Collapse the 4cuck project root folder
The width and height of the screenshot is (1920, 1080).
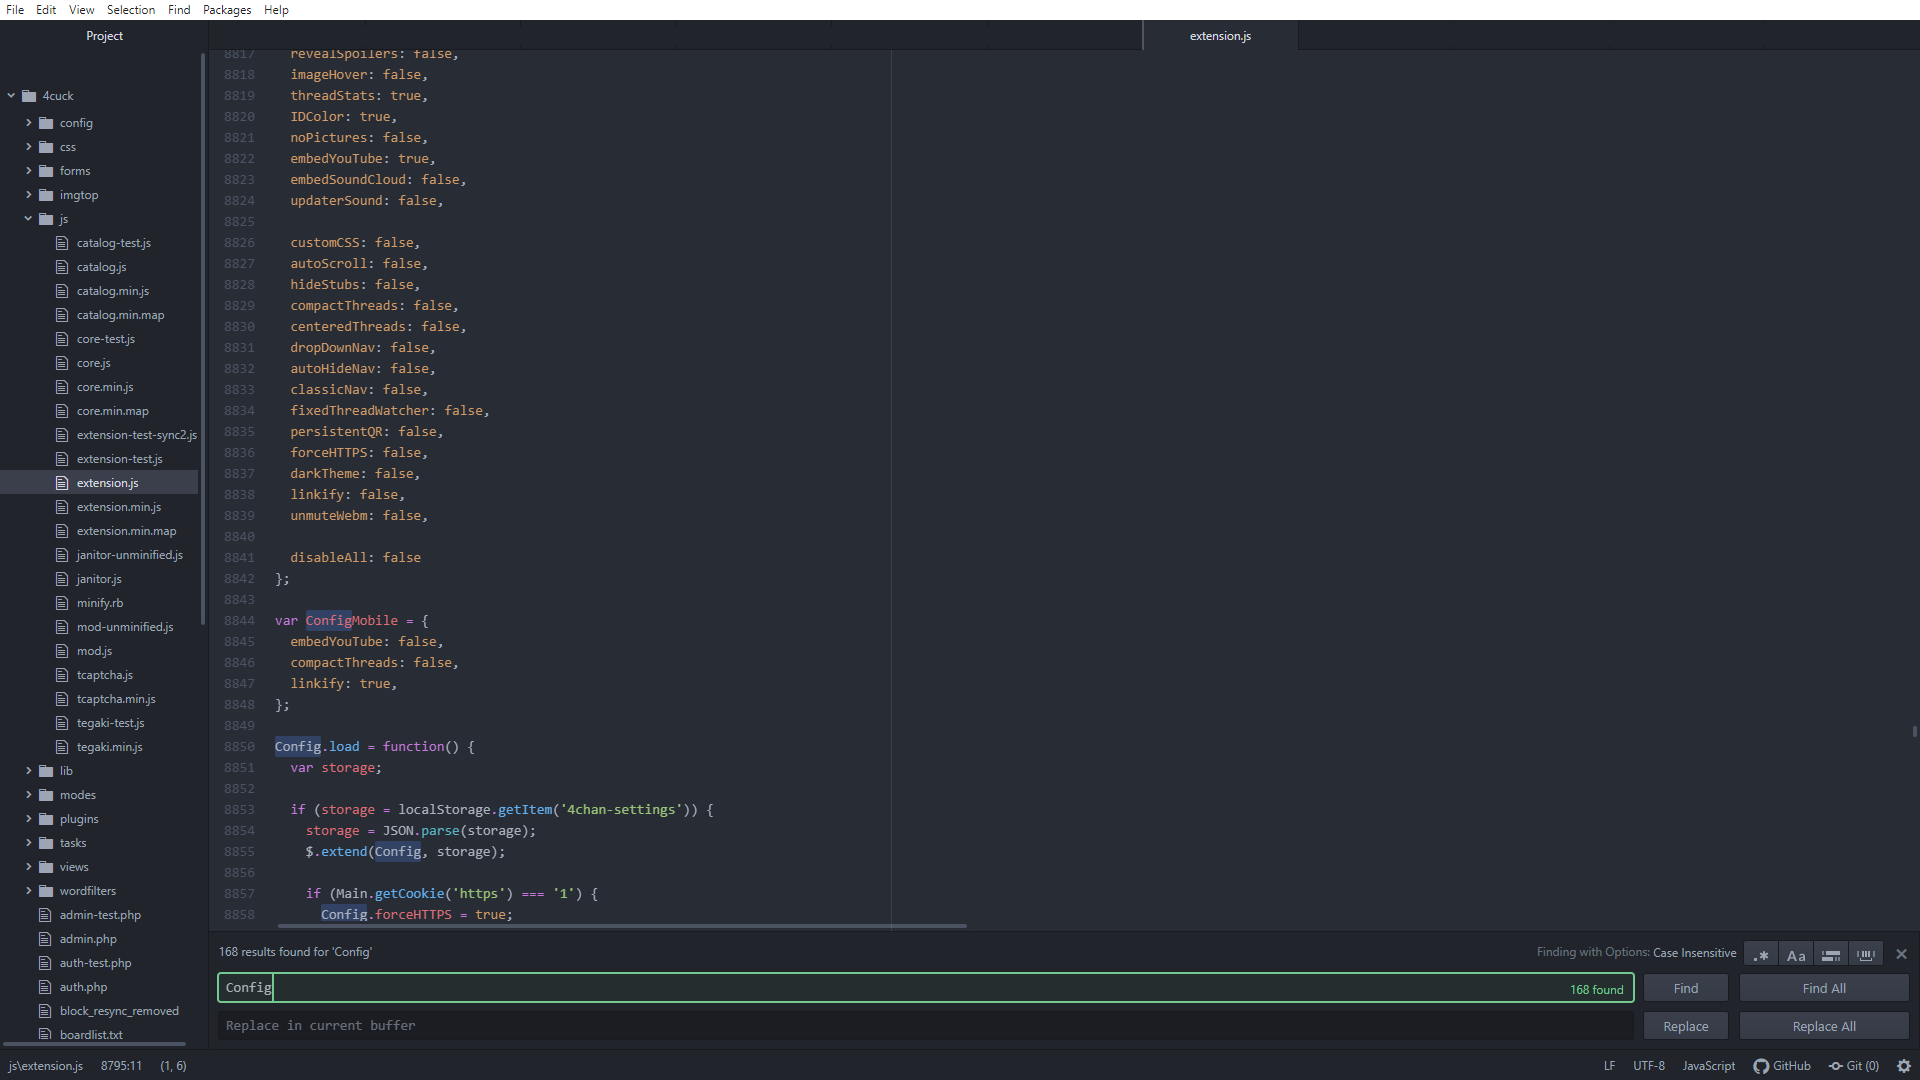(x=12, y=96)
